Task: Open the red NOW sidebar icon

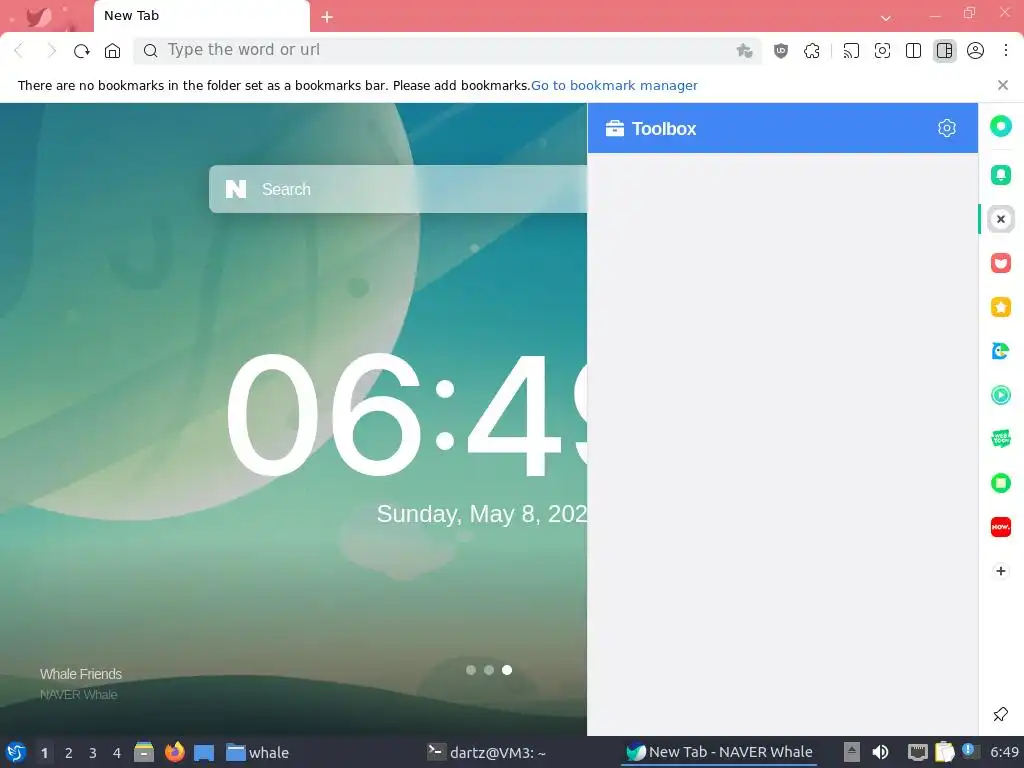Action: tap(1000, 526)
